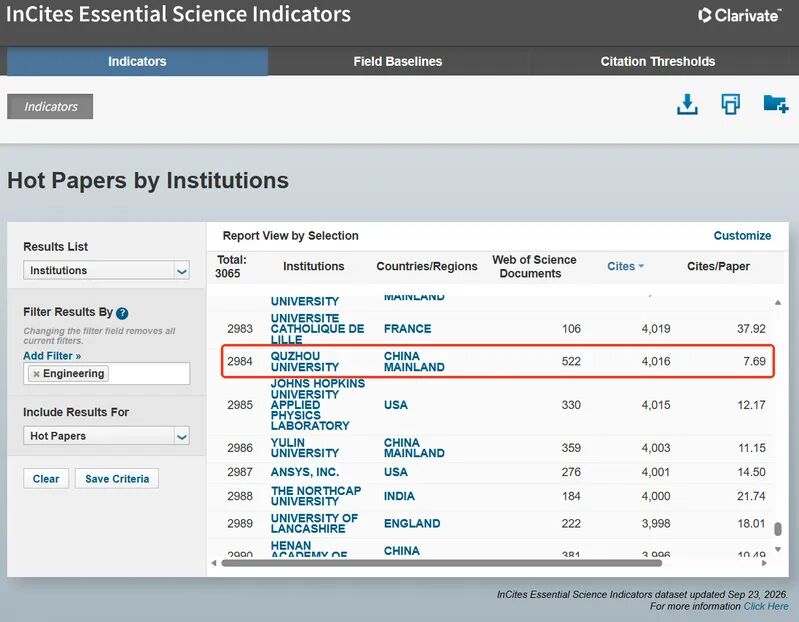Open The Northcap University link
Screen dimensions: 799x622
[316, 496]
